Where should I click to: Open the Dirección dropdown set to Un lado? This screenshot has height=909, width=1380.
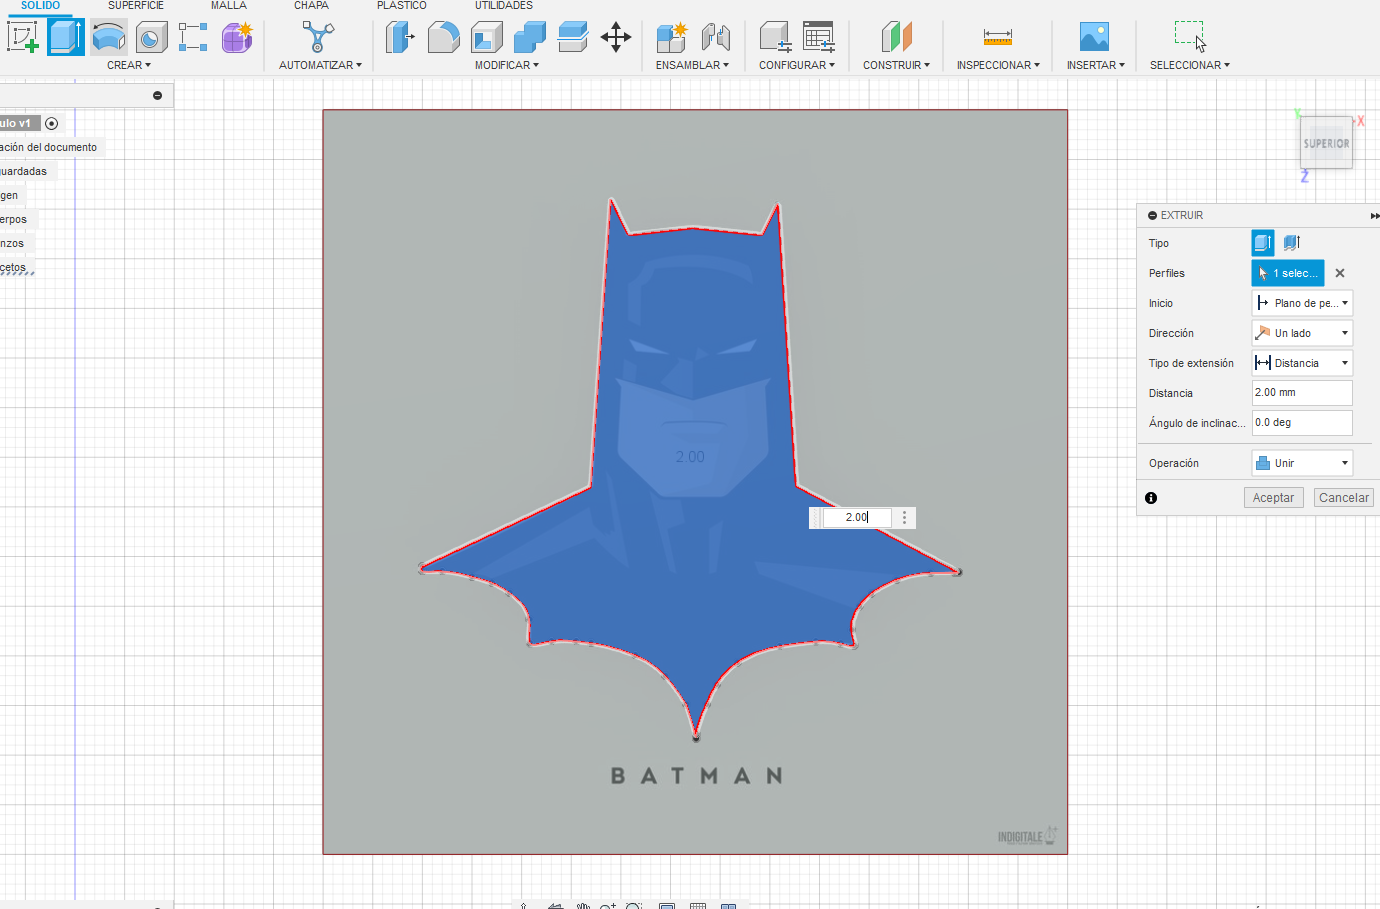1302,333
